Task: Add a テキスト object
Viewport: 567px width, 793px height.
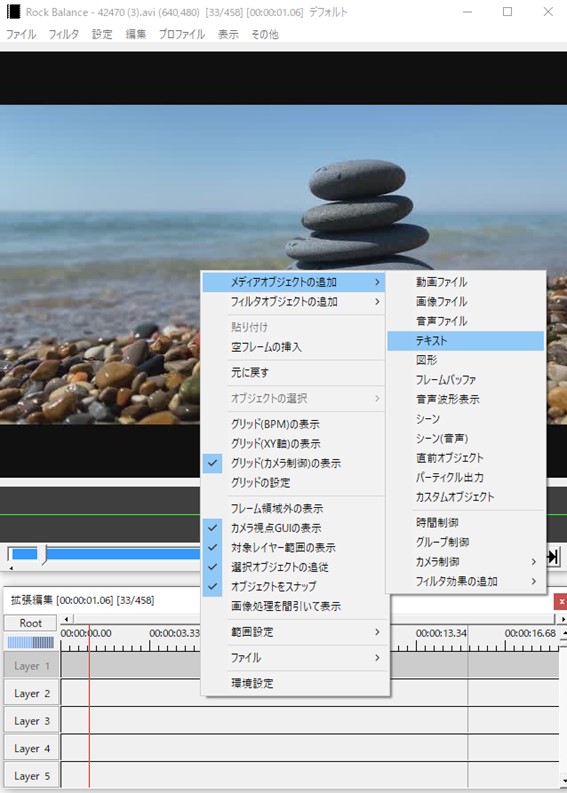Action: point(466,341)
